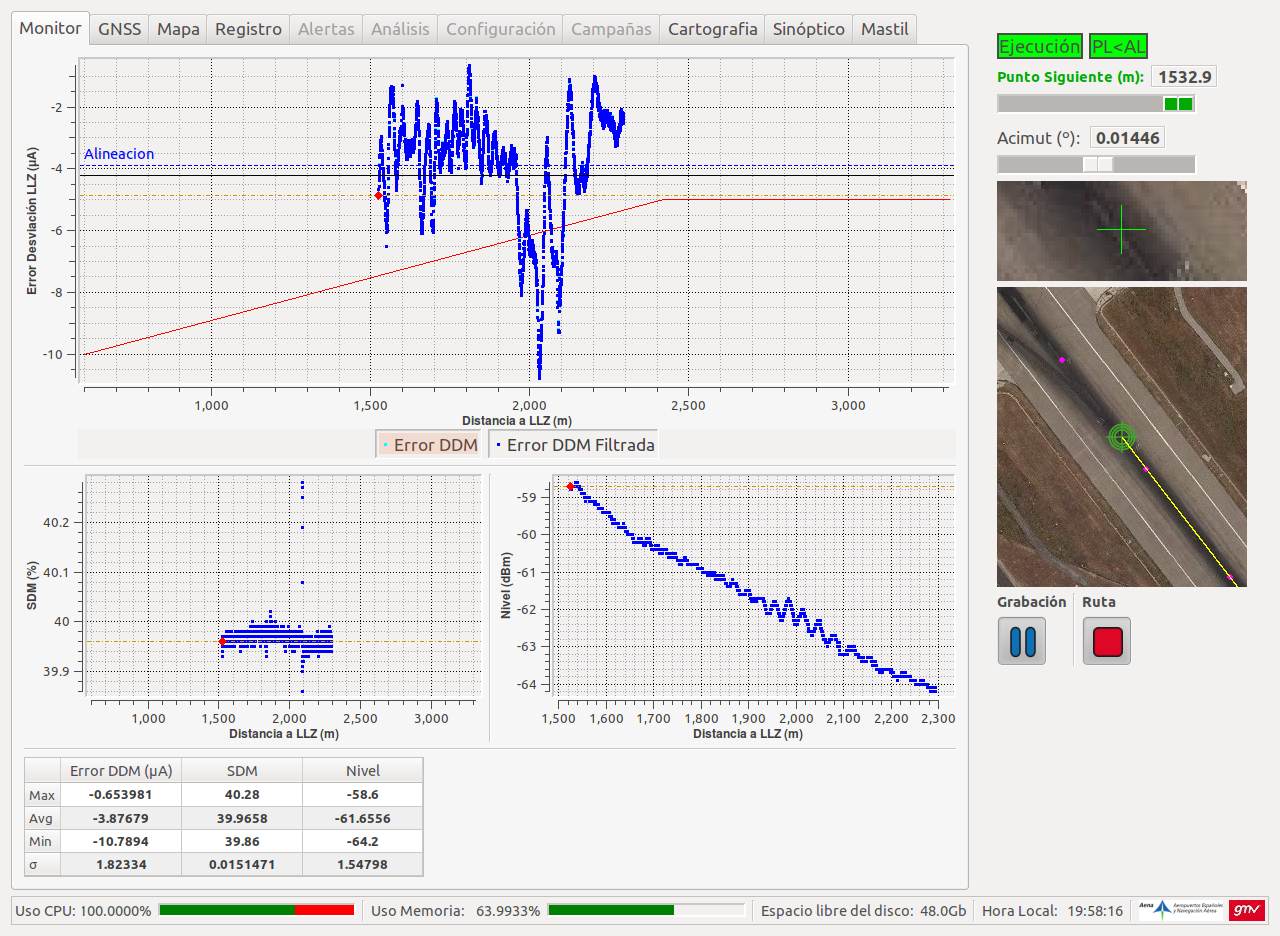Click the Min row header

(43, 841)
